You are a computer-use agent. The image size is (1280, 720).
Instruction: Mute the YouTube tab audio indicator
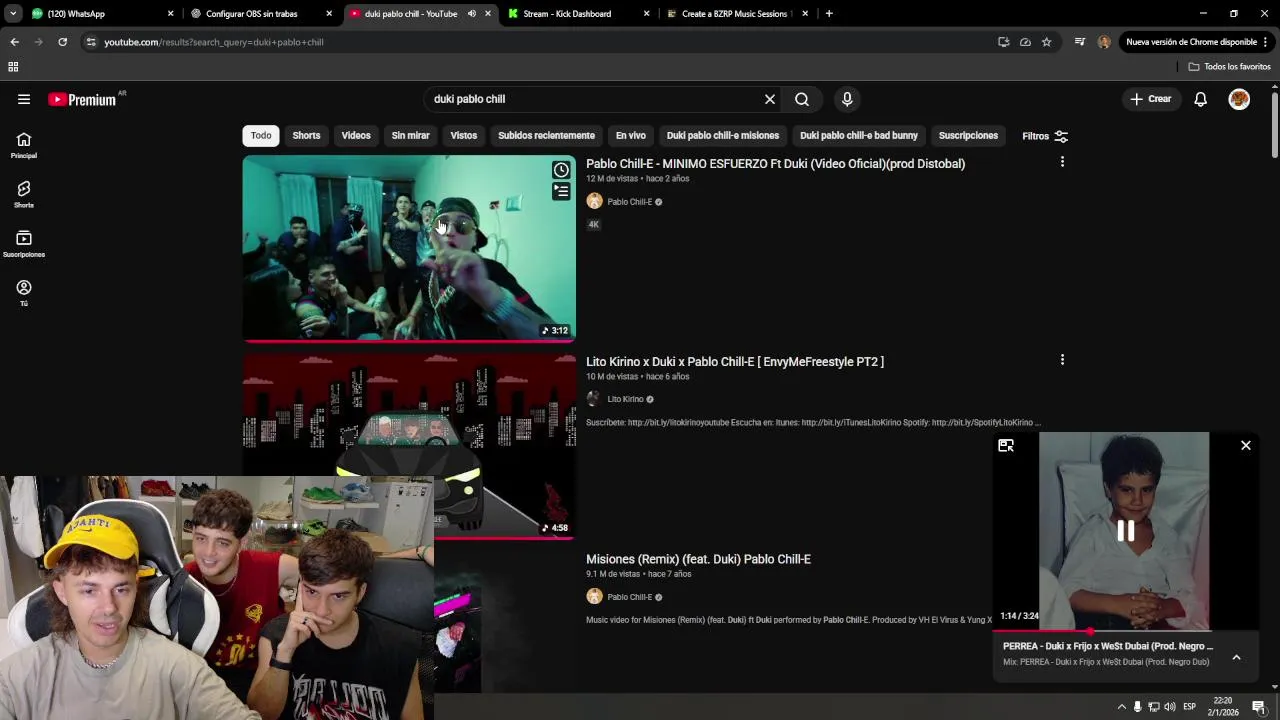point(471,14)
